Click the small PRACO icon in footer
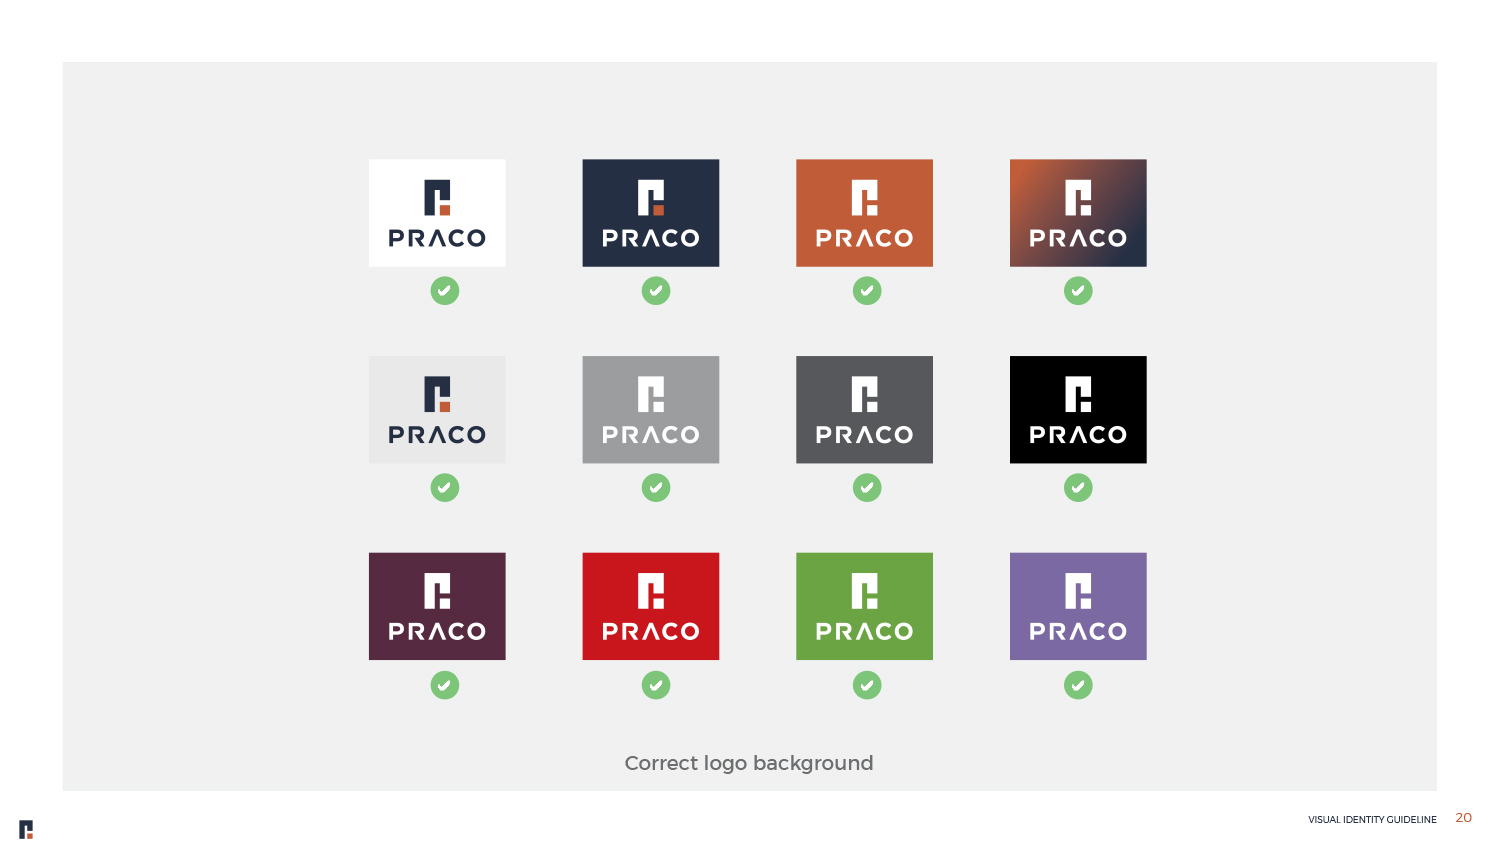This screenshot has height=853, width=1499. click(26, 829)
